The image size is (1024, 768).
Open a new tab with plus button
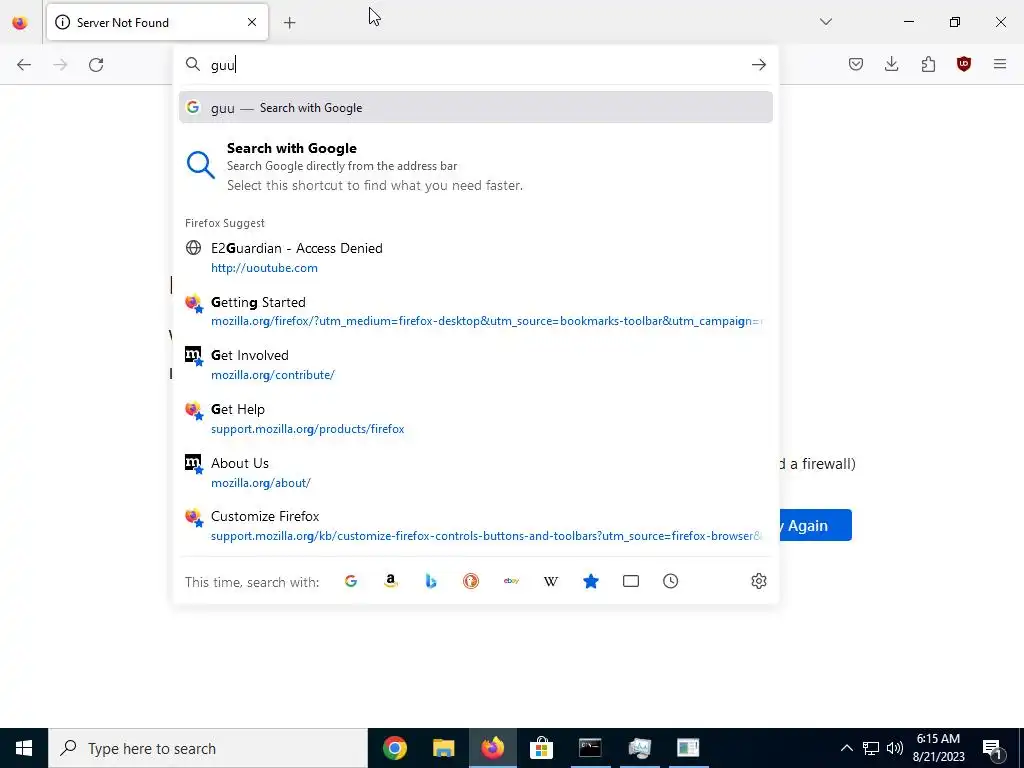(289, 23)
